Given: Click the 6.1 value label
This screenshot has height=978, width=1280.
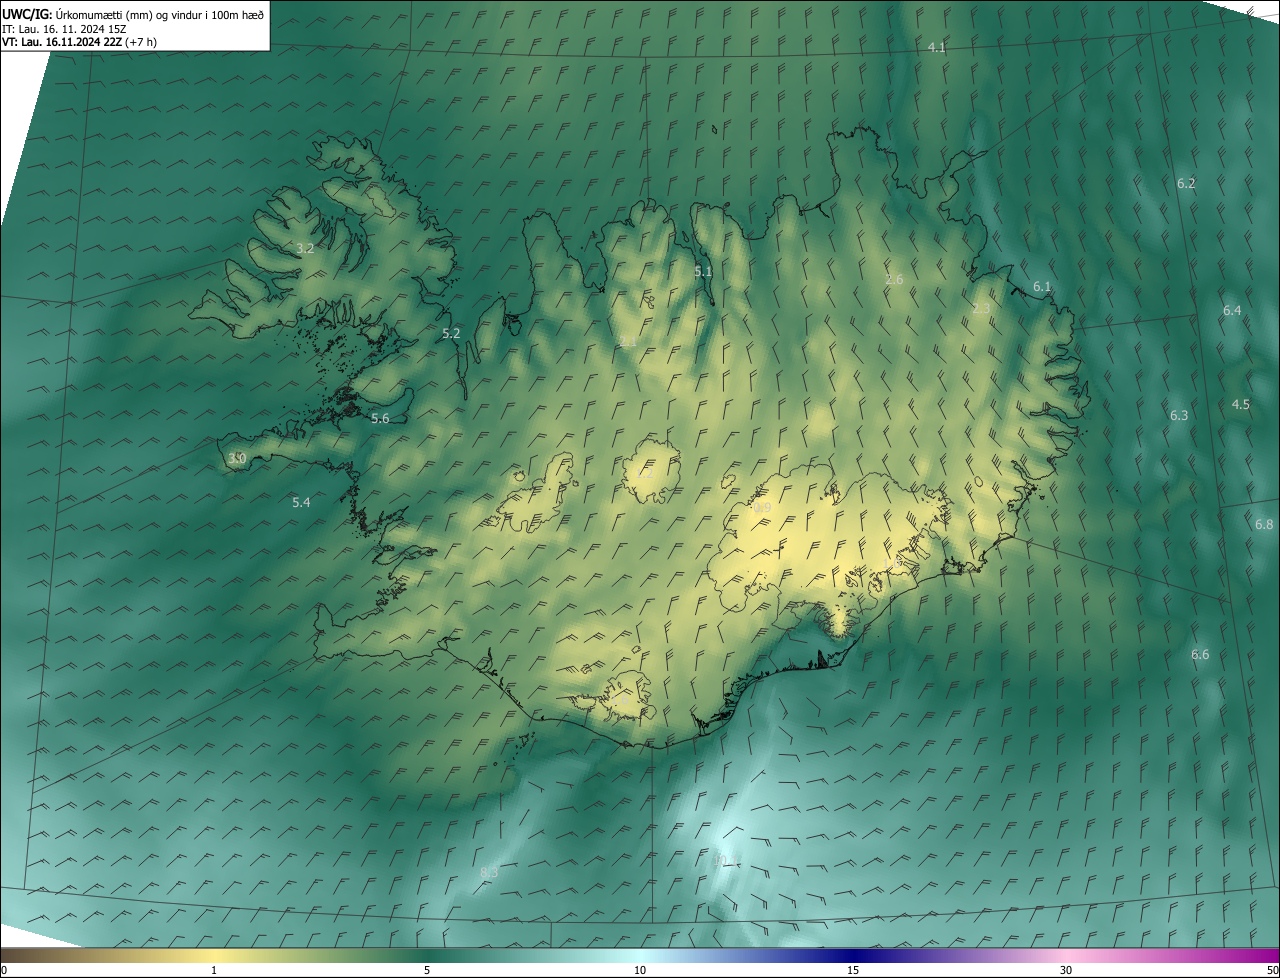Looking at the screenshot, I should click(1042, 286).
